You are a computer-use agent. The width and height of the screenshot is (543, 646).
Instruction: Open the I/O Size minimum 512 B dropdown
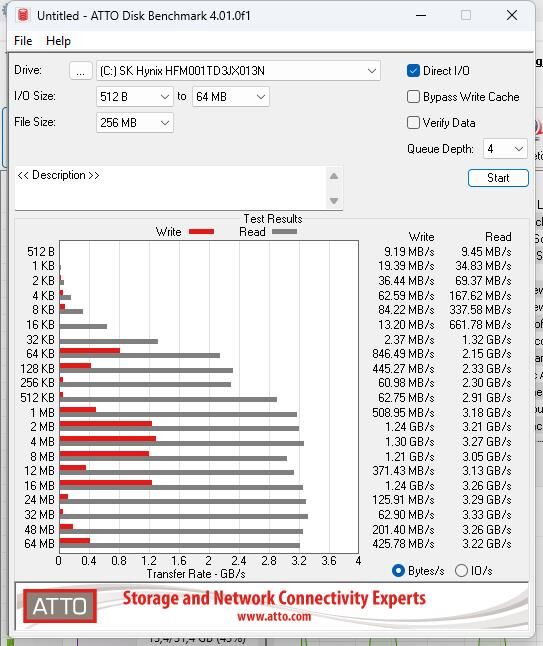135,97
